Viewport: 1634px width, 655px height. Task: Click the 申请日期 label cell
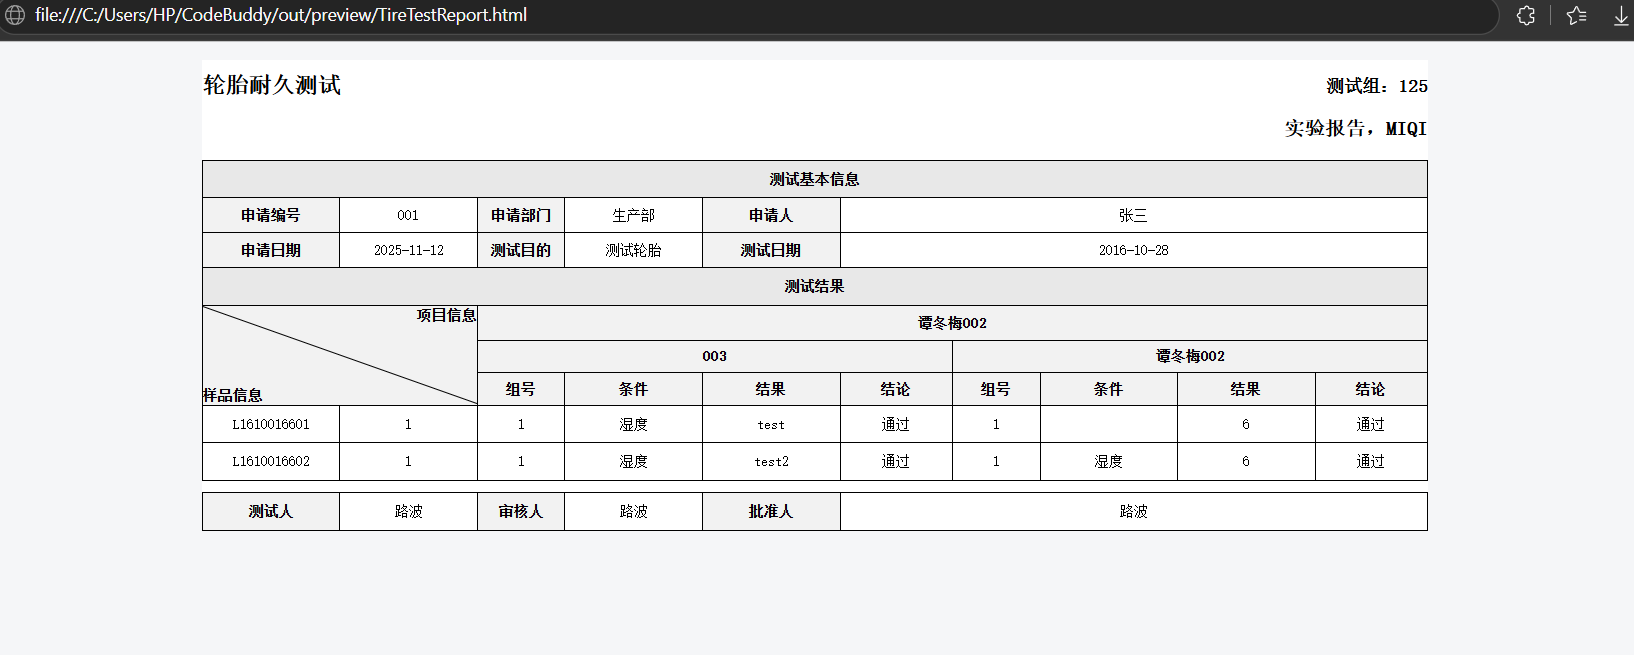point(271,250)
